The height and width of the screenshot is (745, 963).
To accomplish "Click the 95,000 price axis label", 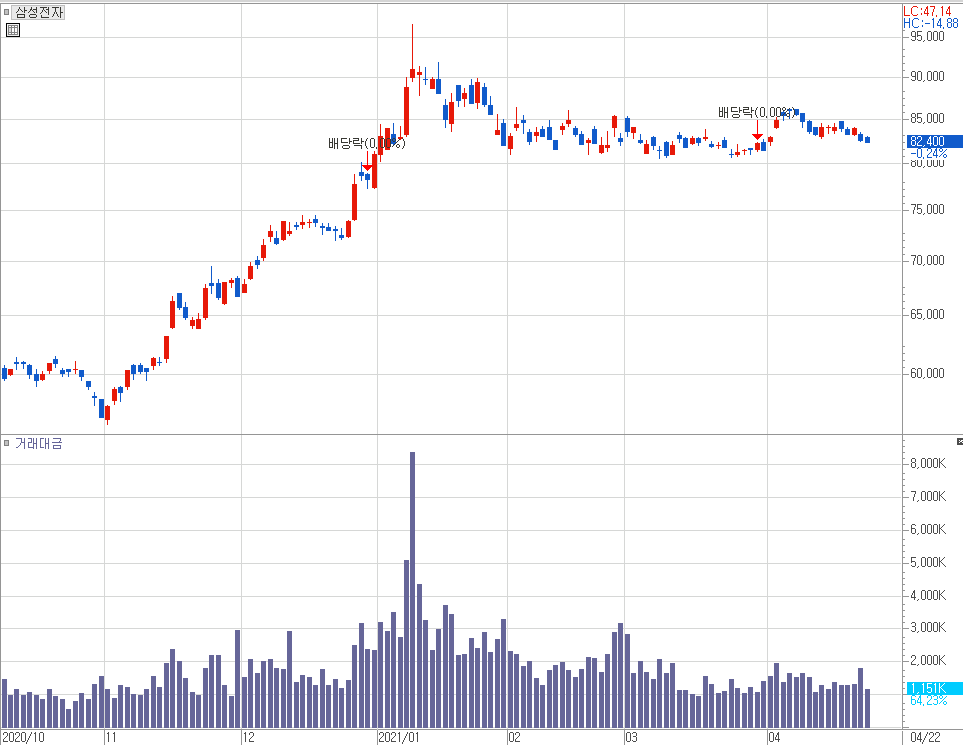I will (x=926, y=37).
